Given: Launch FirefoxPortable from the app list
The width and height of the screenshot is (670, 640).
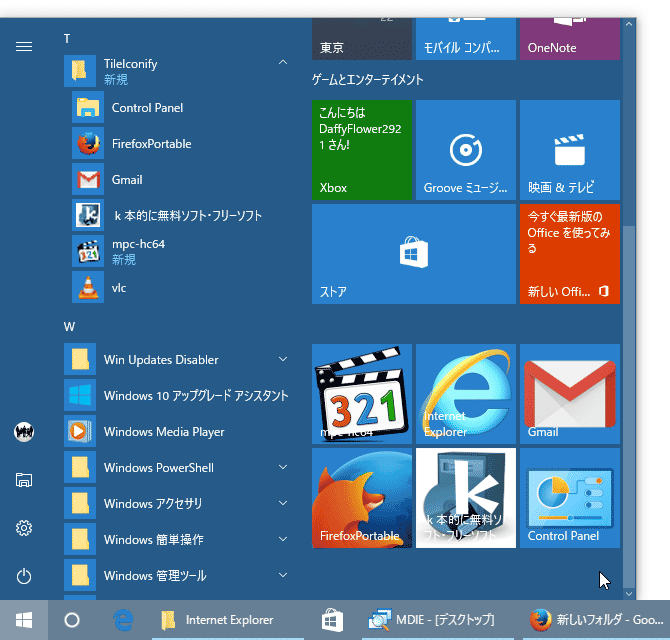Looking at the screenshot, I should pyautogui.click(x=179, y=144).
